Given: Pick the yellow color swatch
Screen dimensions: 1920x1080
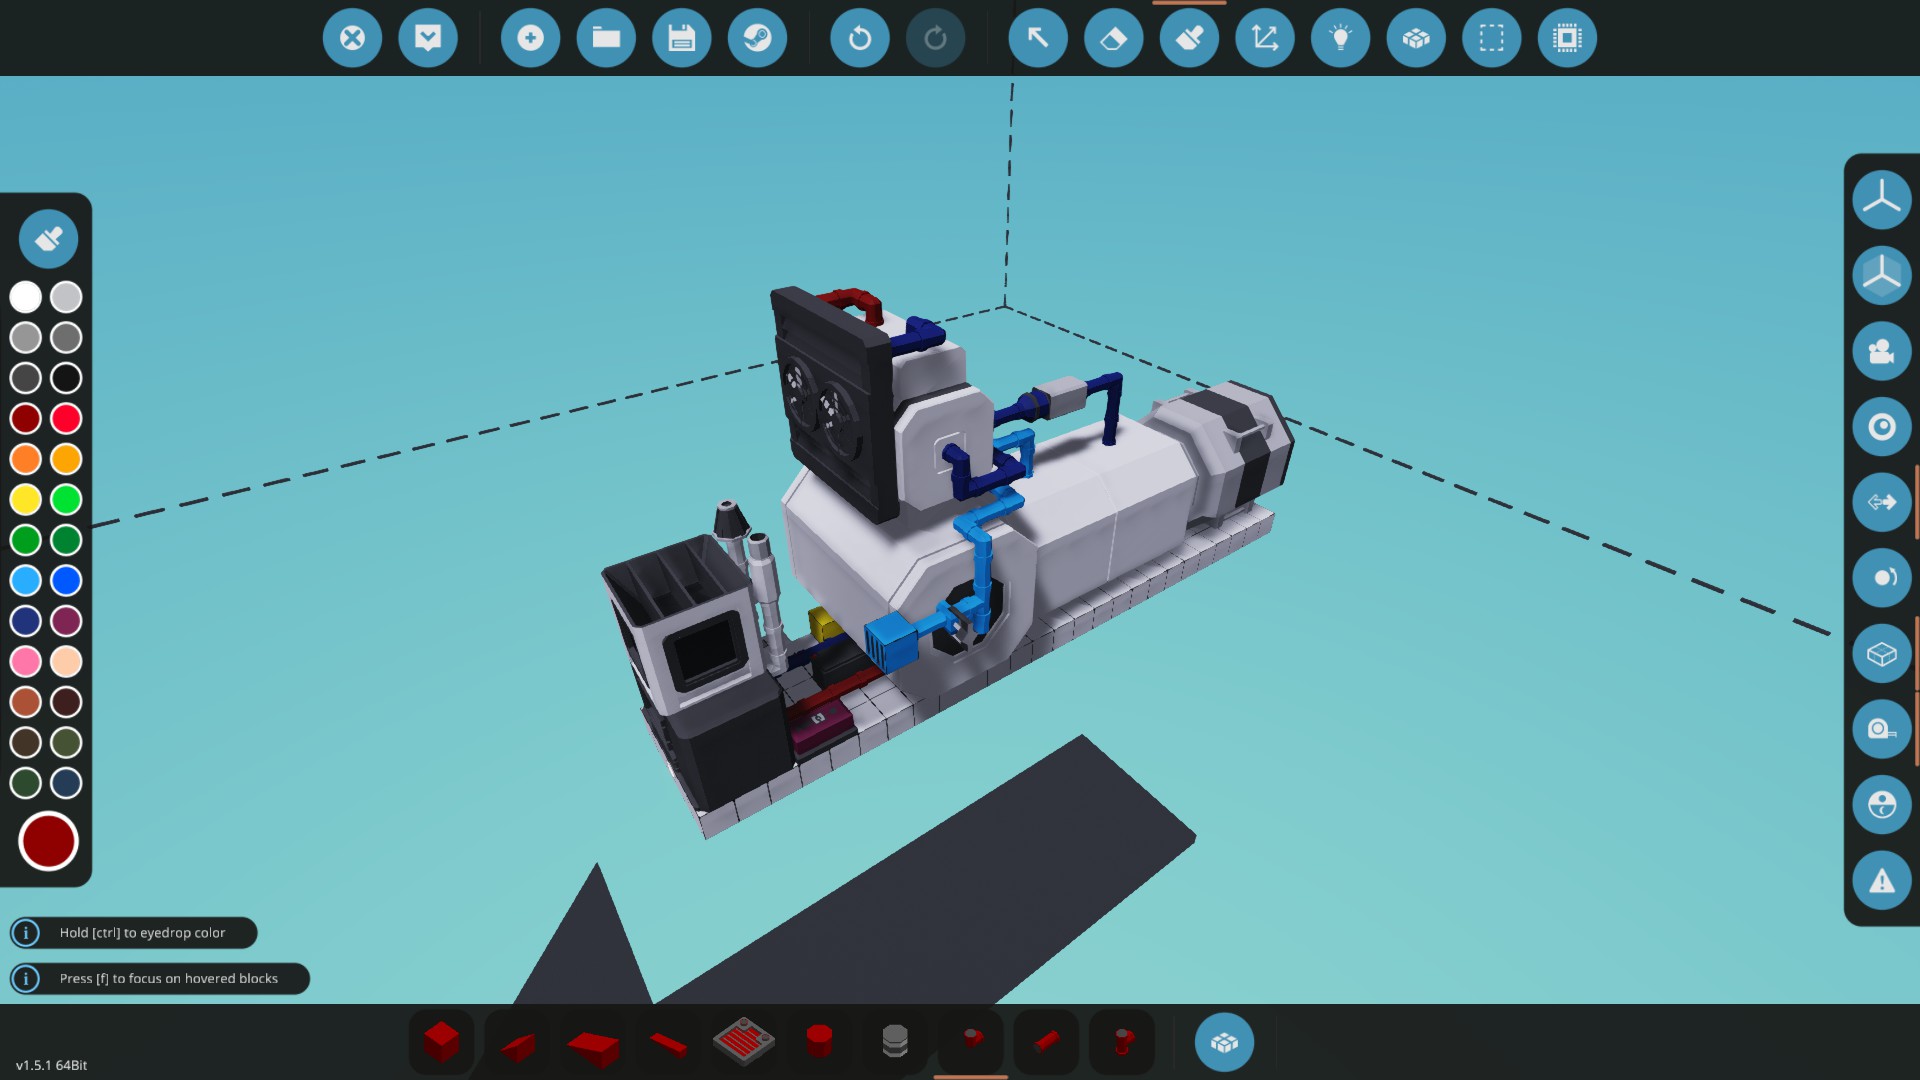Looking at the screenshot, I should [26, 499].
